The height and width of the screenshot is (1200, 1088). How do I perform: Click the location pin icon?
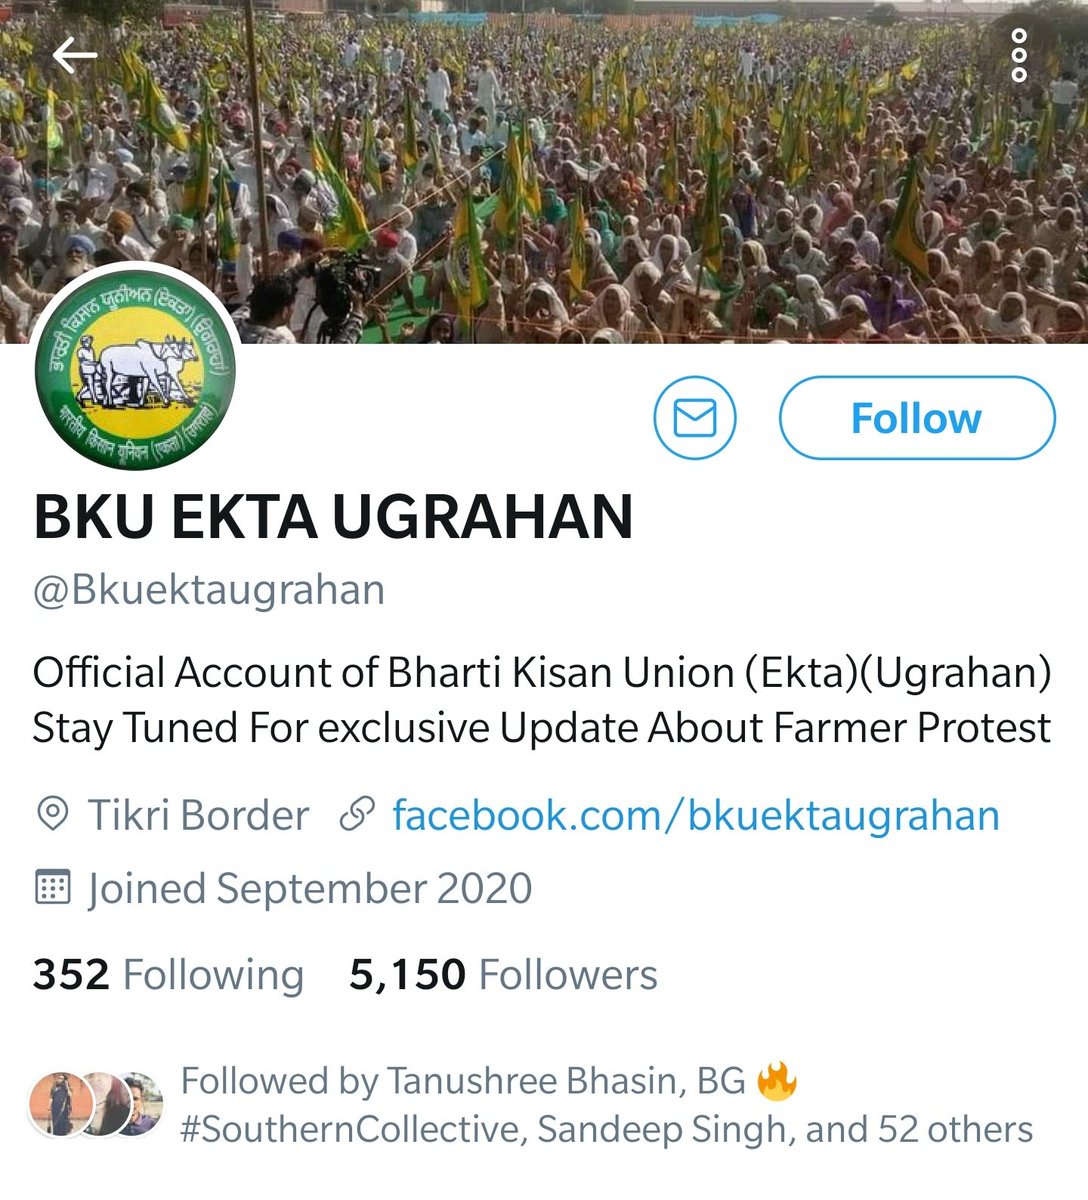52,815
